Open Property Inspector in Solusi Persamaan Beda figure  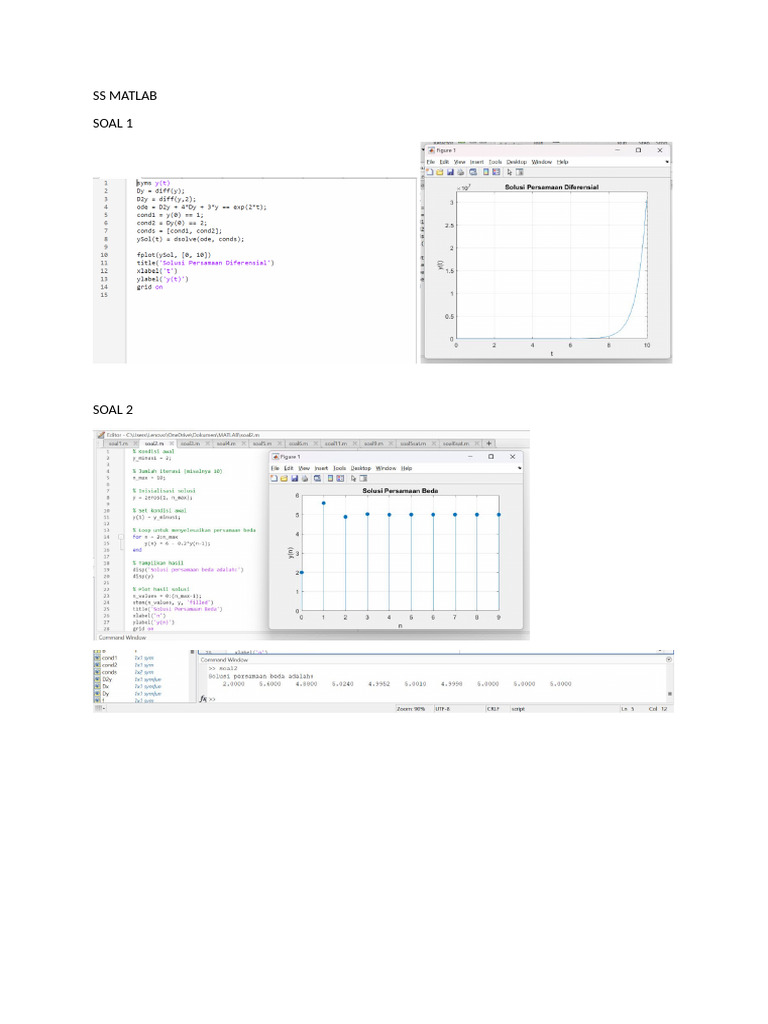pos(363,478)
